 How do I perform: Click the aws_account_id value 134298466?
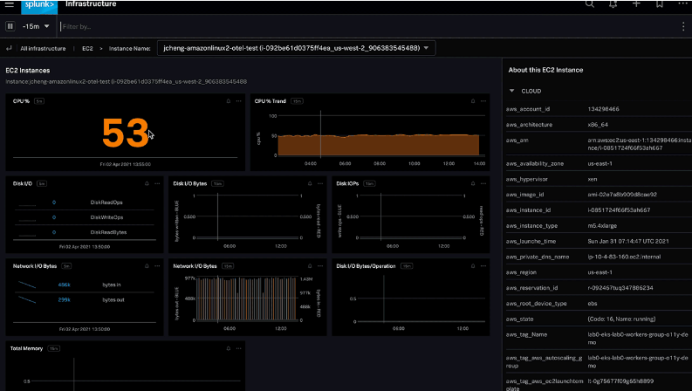(603, 109)
